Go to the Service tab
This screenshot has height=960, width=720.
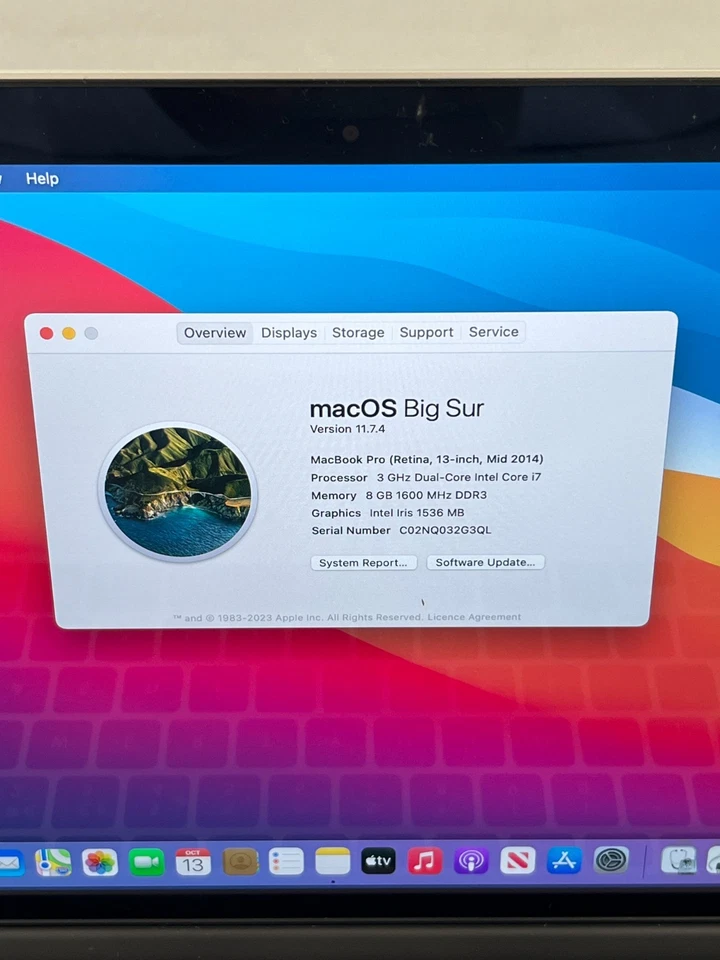pos(493,332)
